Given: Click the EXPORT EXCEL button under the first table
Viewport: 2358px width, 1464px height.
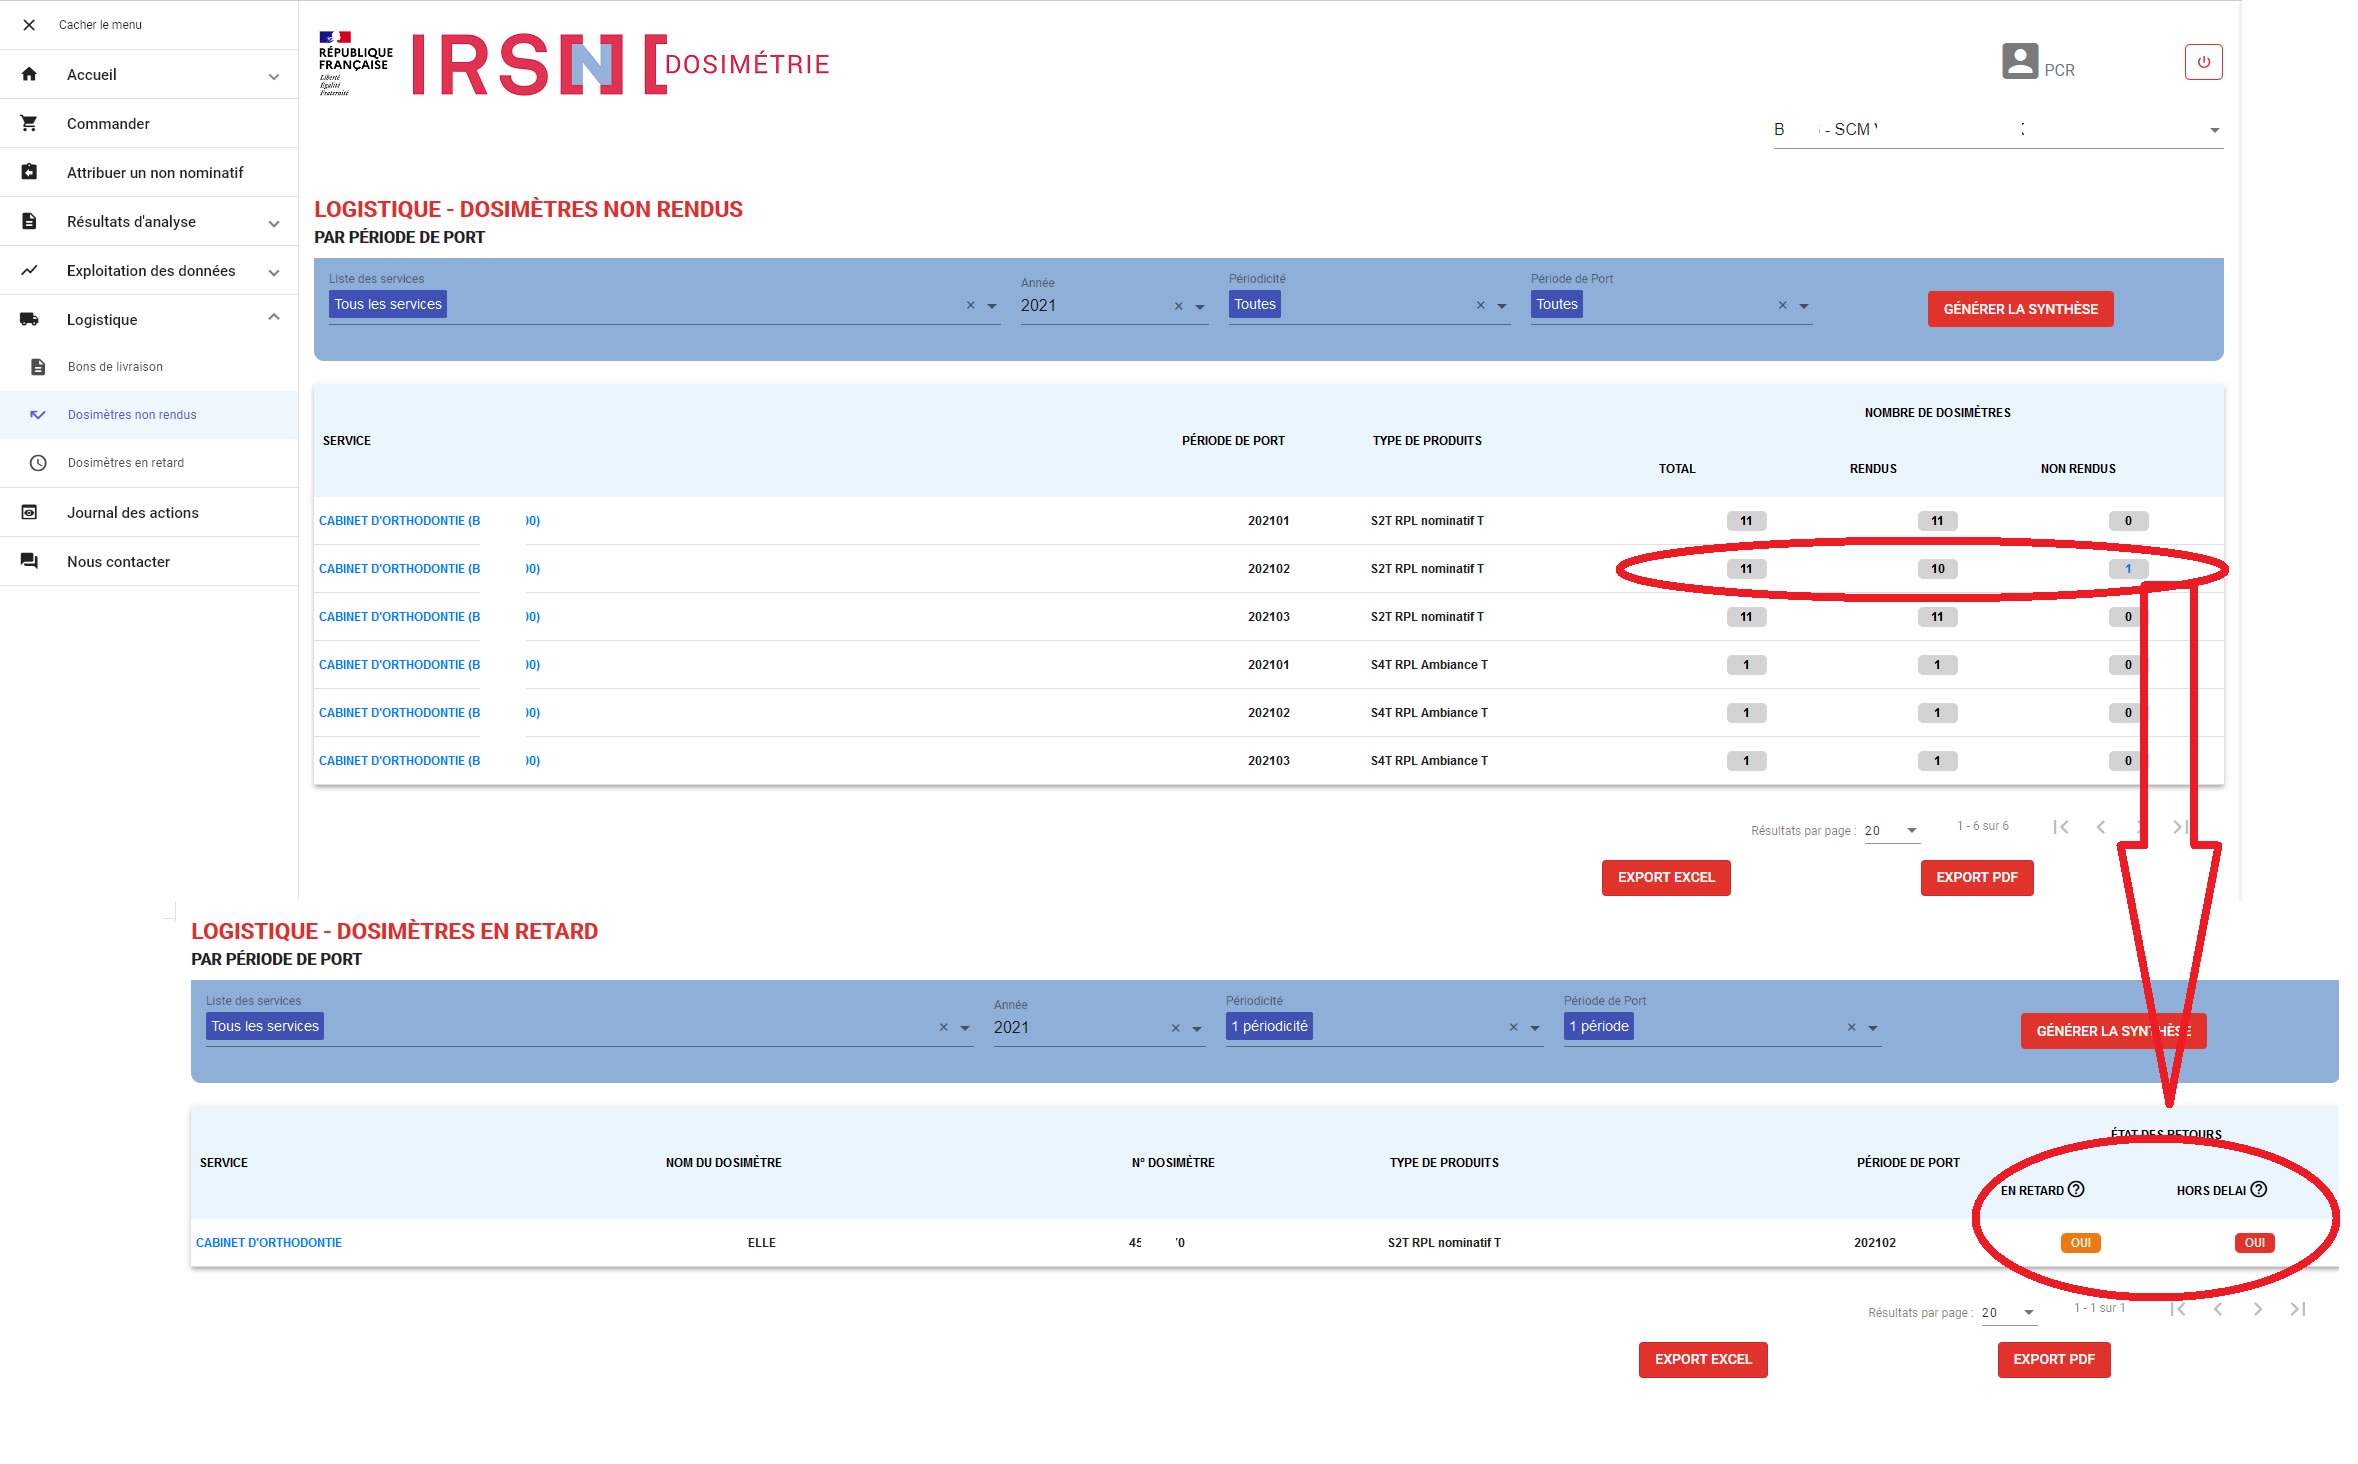Looking at the screenshot, I should [1665, 877].
